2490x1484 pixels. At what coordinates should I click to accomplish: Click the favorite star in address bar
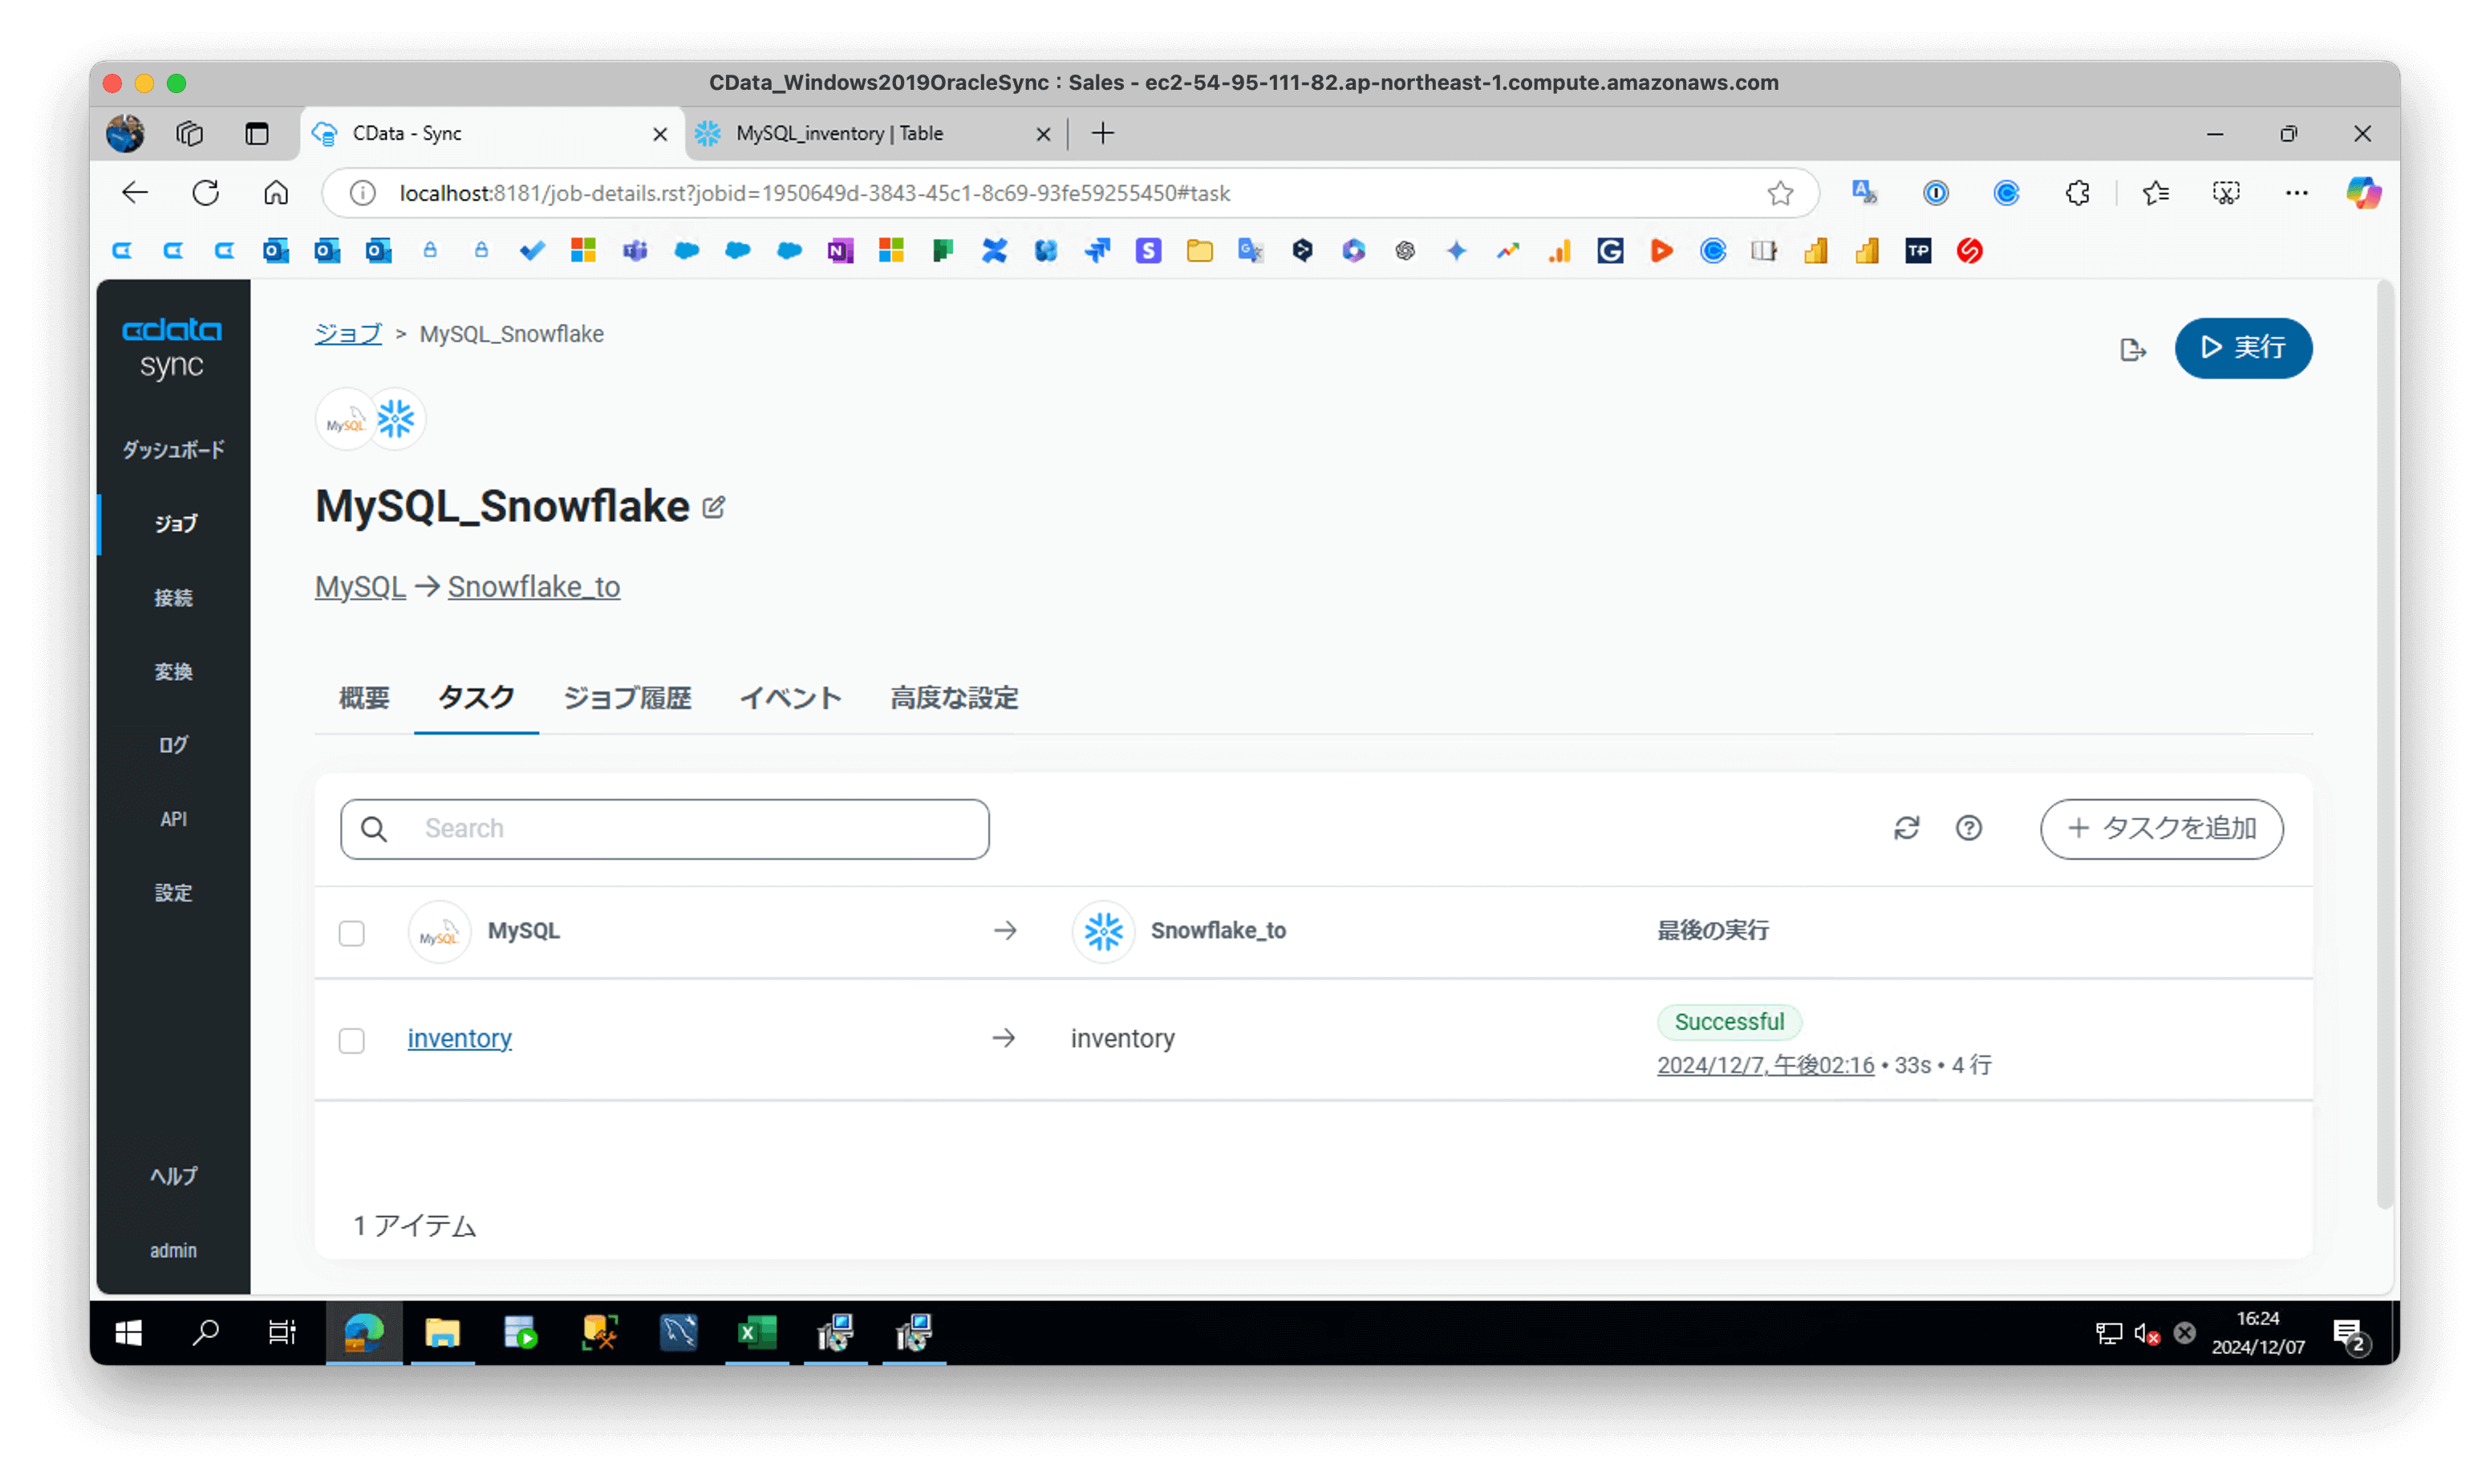point(1780,193)
